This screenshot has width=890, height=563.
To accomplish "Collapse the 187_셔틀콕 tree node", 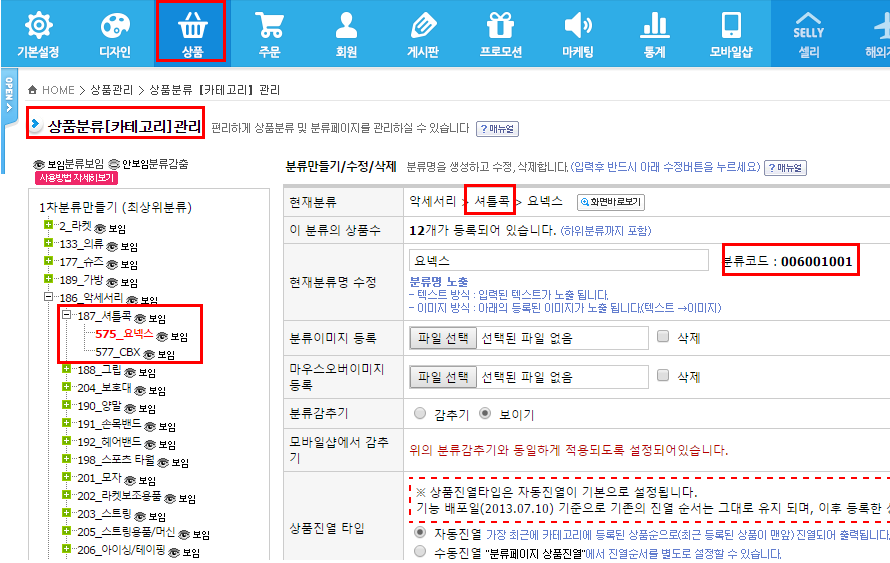I will (x=65, y=316).
